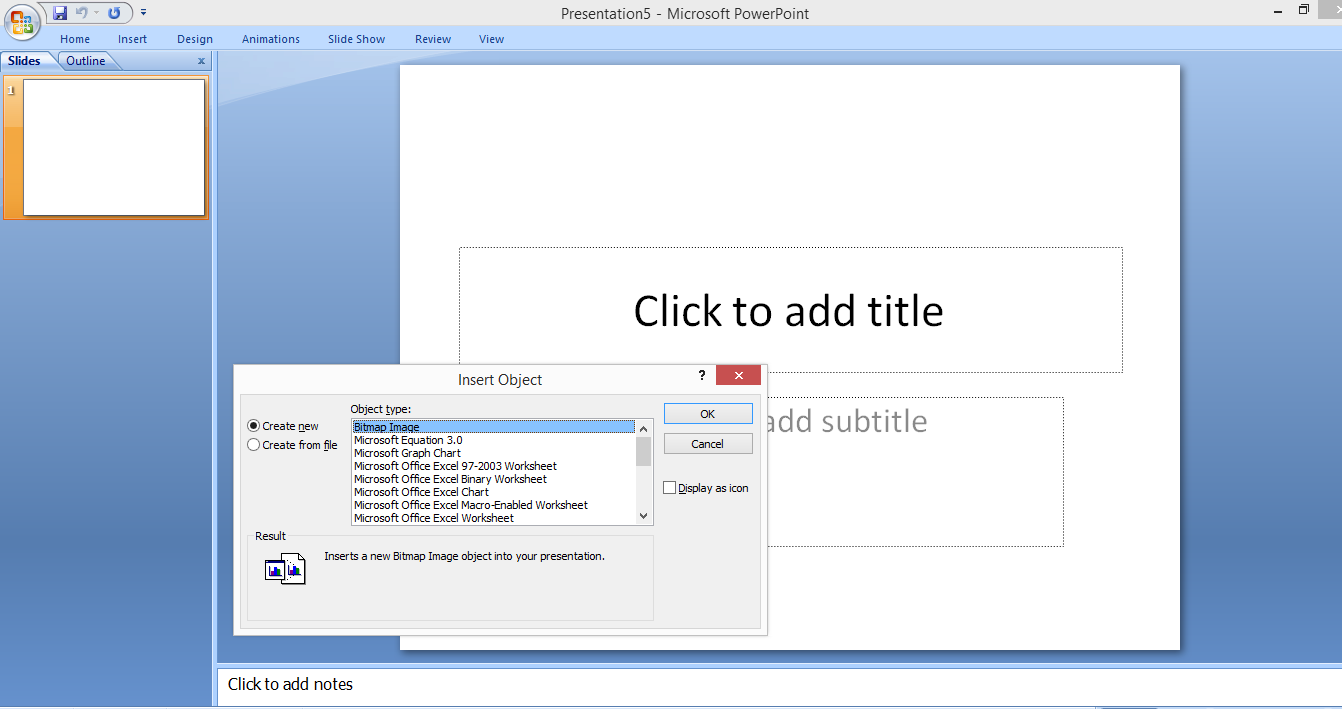The image size is (1342, 709).
Task: Click the Repeat/Redo icon
Action: tap(114, 13)
